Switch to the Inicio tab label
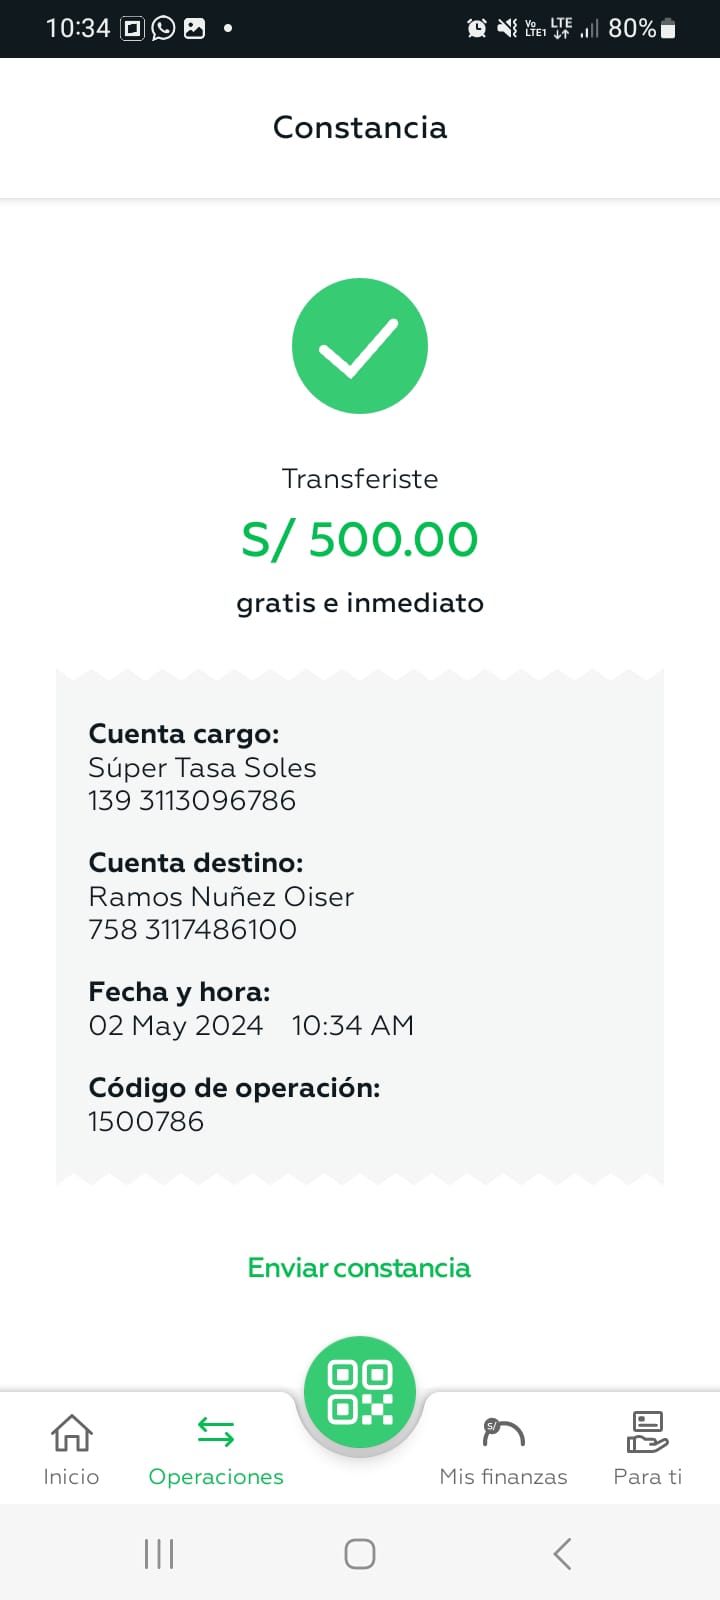The height and width of the screenshot is (1600, 720). coord(71,1477)
